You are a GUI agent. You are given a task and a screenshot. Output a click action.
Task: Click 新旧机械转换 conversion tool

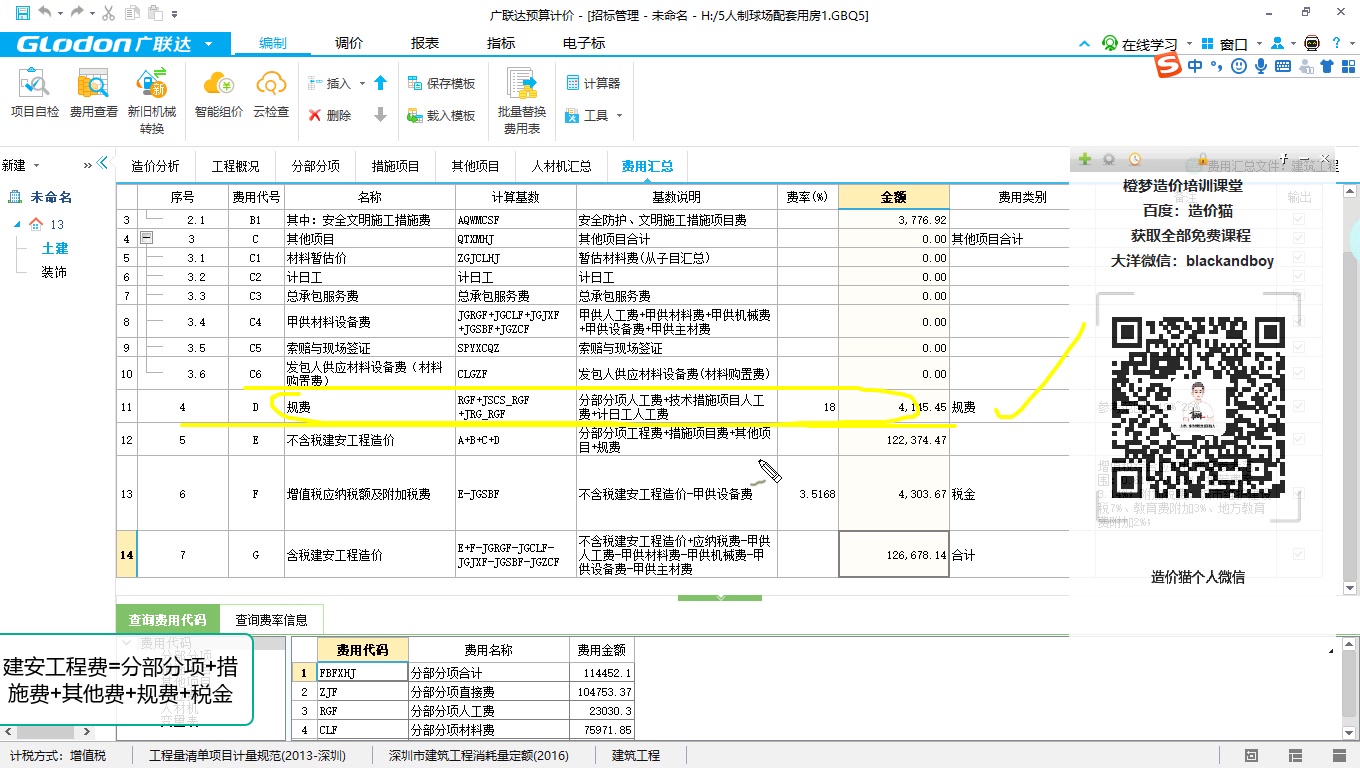[152, 102]
